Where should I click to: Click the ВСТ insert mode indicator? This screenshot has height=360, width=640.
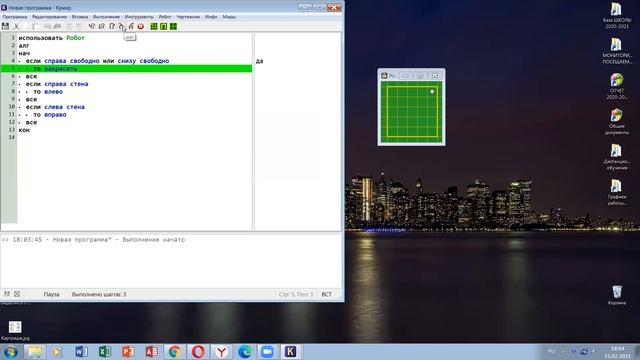(327, 294)
